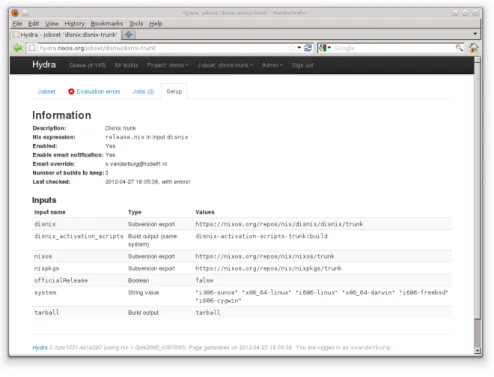Click the Hydra brand link in navbar
This screenshot has width=494, height=377.
44,65
